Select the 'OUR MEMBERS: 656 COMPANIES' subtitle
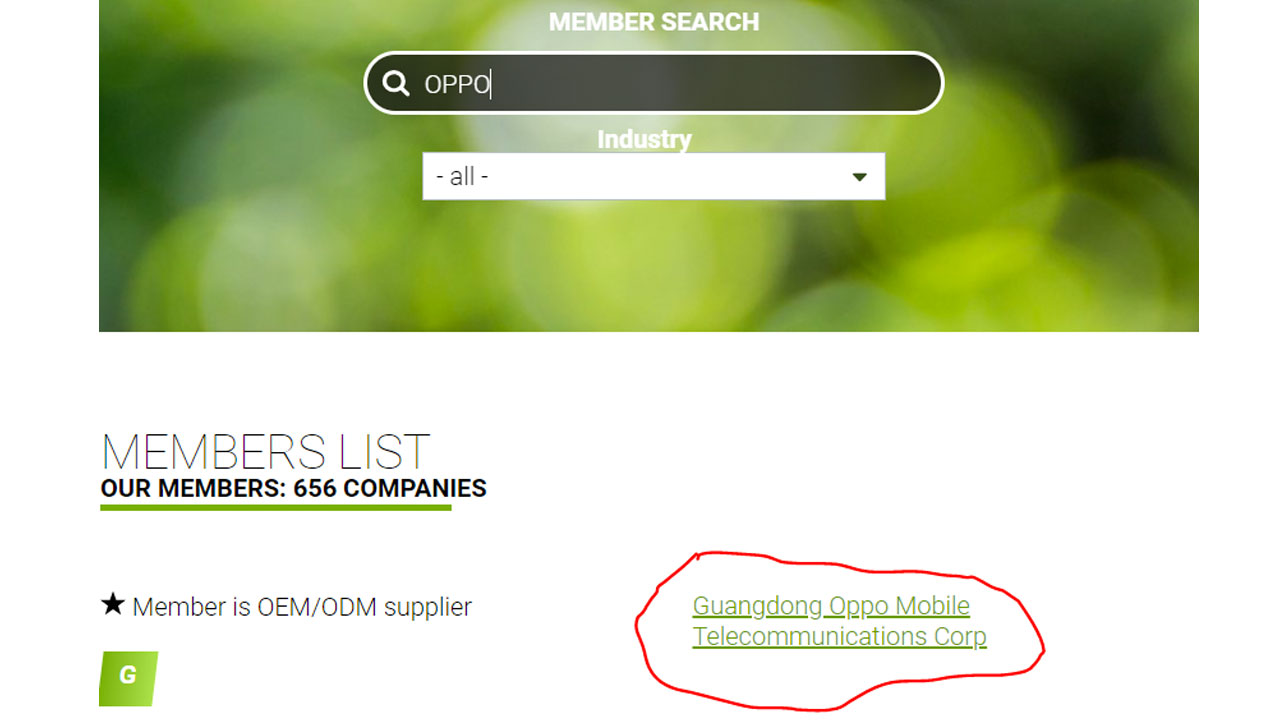 (294, 488)
